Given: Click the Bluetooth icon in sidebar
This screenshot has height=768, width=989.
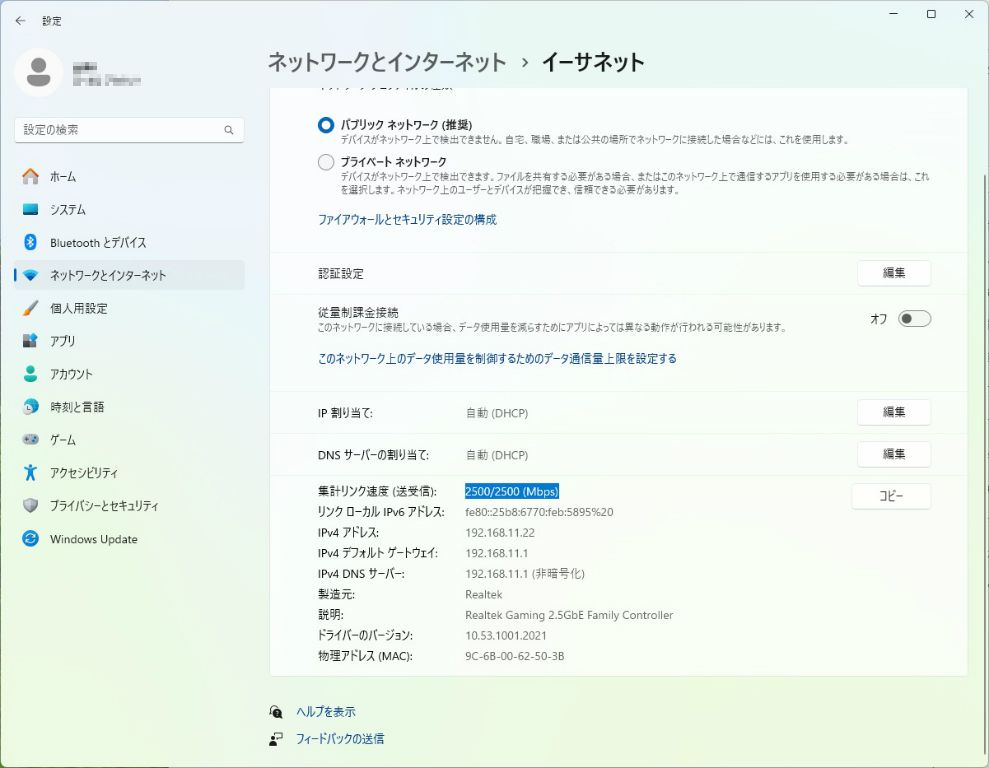Looking at the screenshot, I should [30, 242].
